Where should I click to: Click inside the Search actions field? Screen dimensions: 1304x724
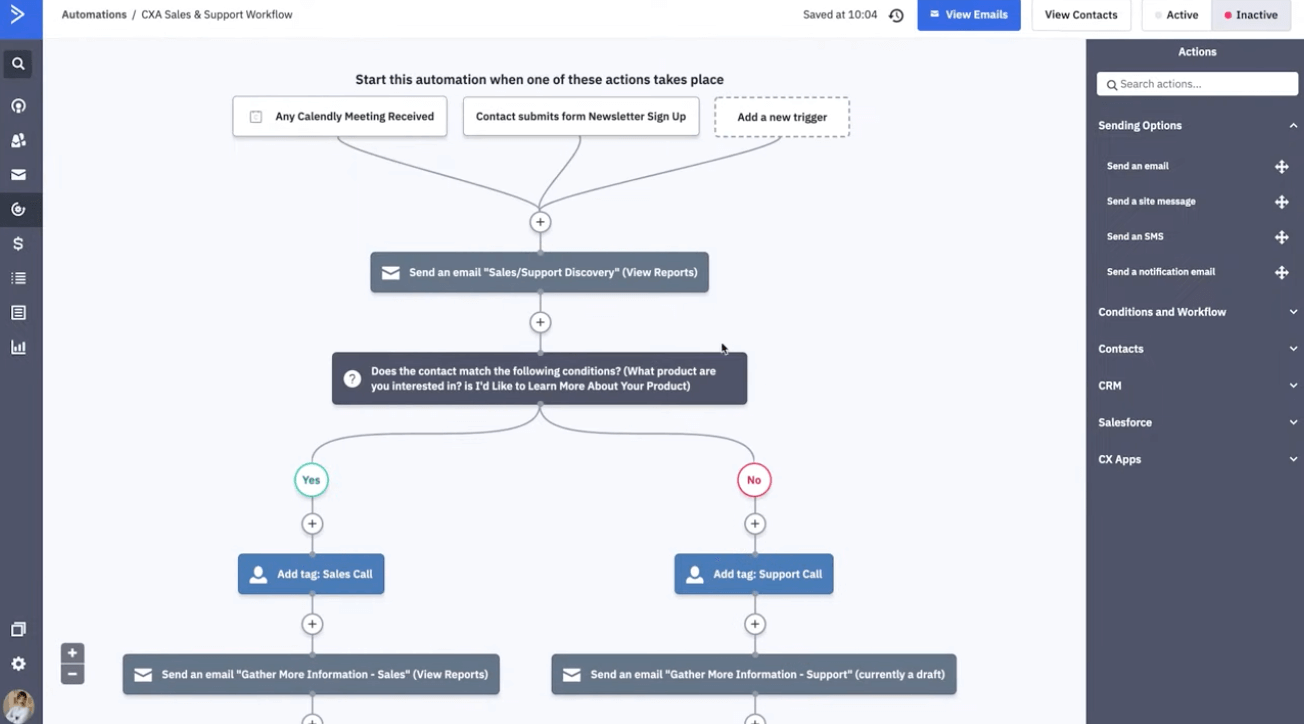[1197, 83]
